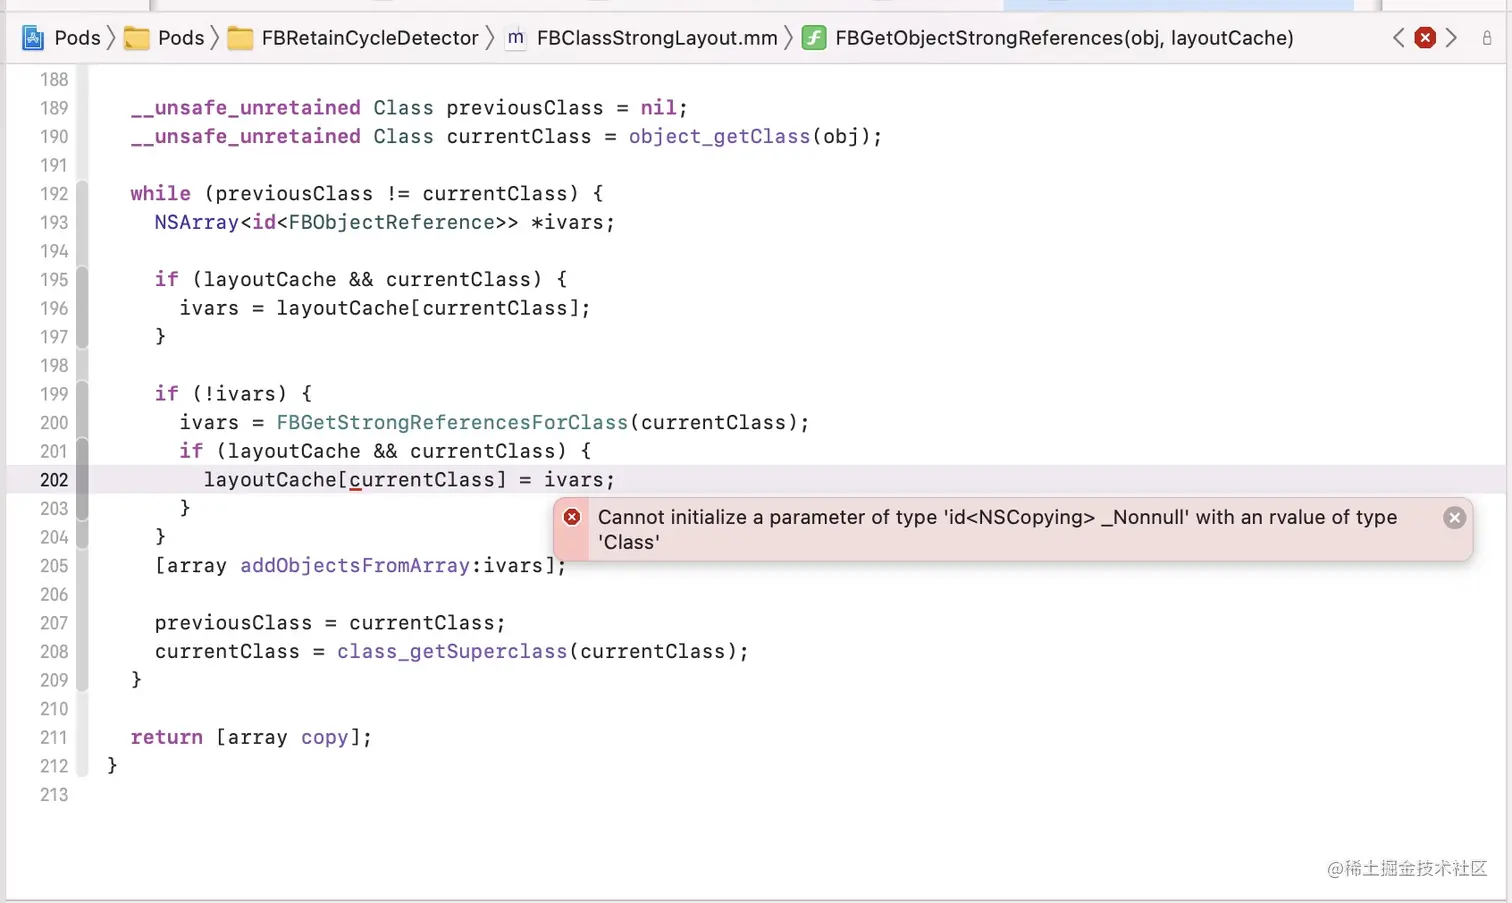Go to previous issue with left stepper arrow
The width and height of the screenshot is (1512, 903).
[1399, 37]
